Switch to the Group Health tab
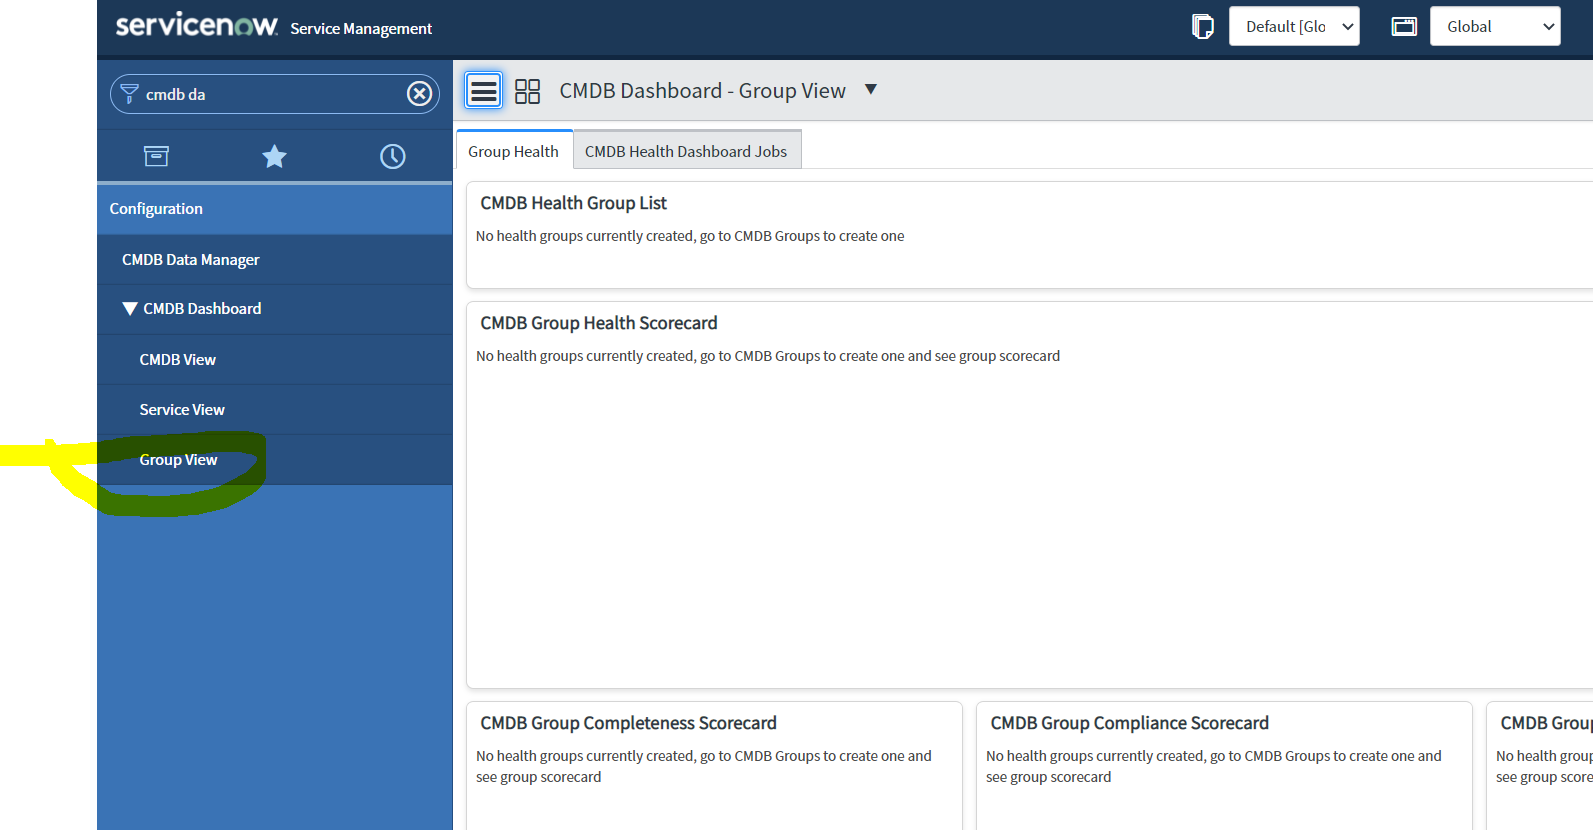This screenshot has width=1593, height=830. click(514, 151)
